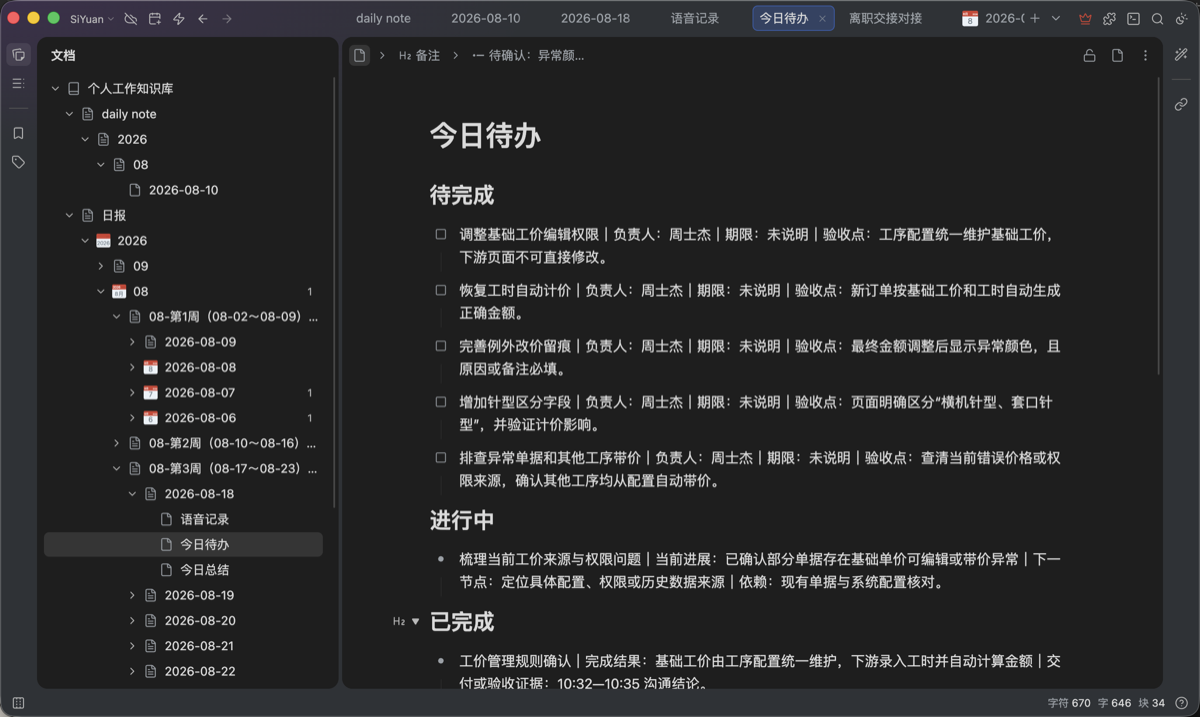Collapse the 已完成 heading fold arrow

pyautogui.click(x=416, y=622)
